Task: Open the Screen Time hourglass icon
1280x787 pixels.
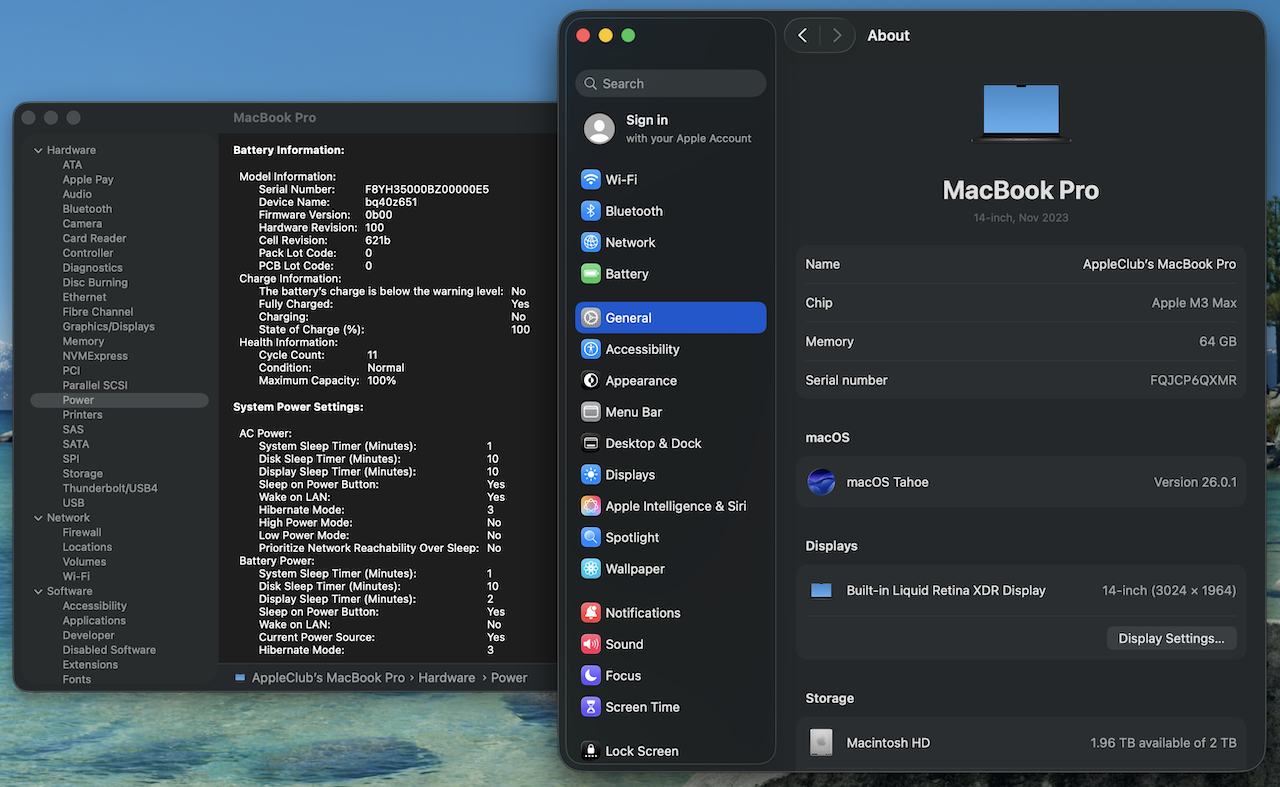Action: pos(591,707)
